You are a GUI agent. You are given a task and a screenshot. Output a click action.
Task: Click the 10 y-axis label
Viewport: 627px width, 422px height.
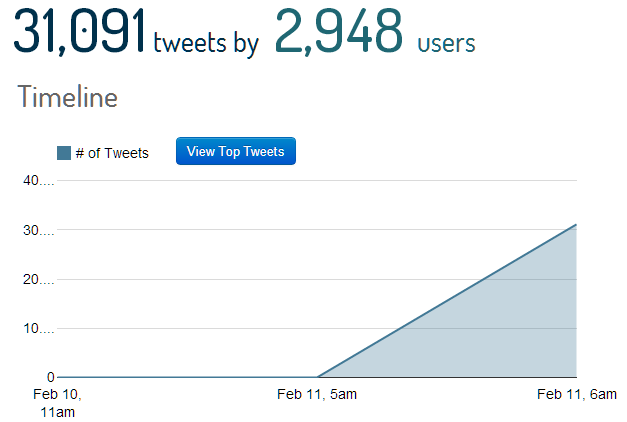coord(38,328)
